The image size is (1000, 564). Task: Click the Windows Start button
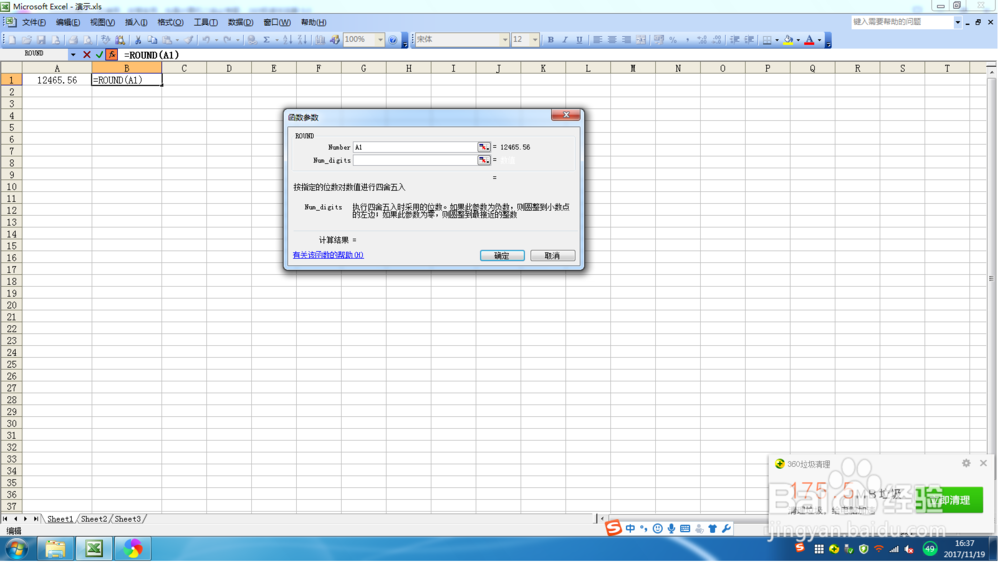pos(17,550)
